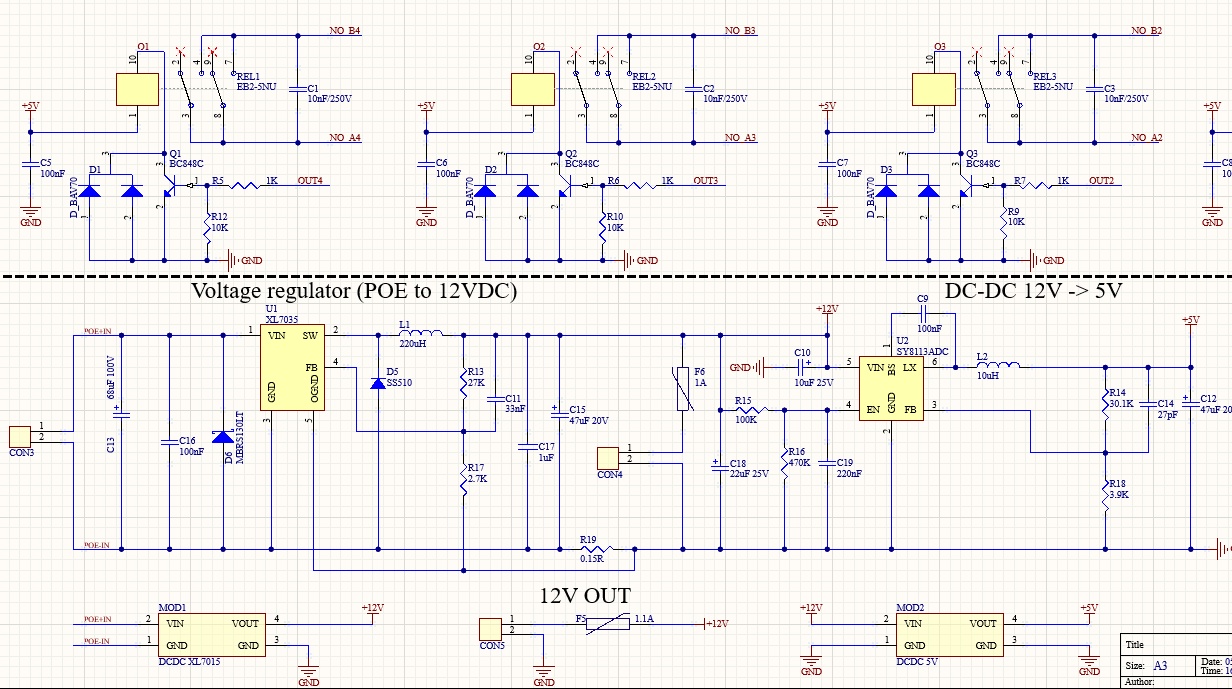Viewport: 1232px width, 689px height.
Task: Click the OUT2 net label
Action: (1101, 181)
